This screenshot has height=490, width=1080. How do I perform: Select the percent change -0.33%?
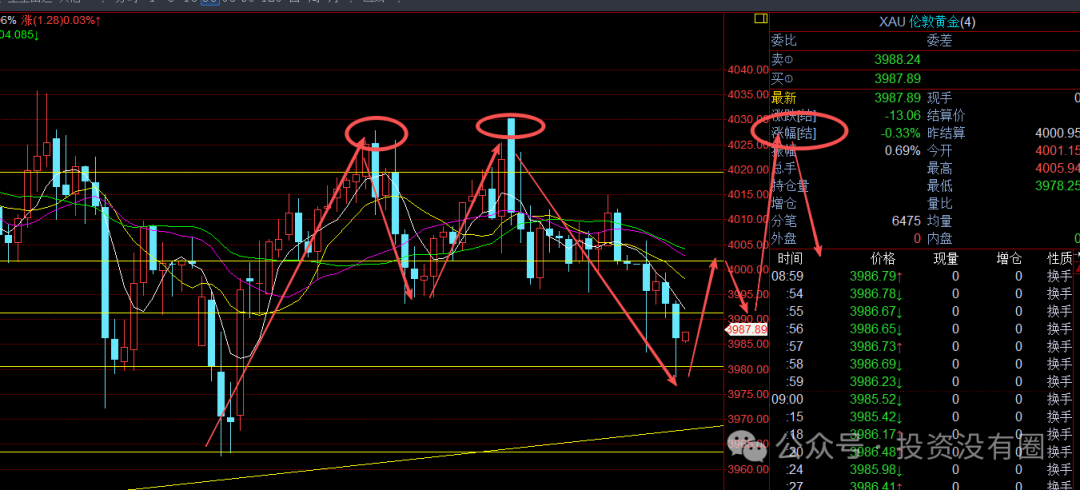click(900, 133)
